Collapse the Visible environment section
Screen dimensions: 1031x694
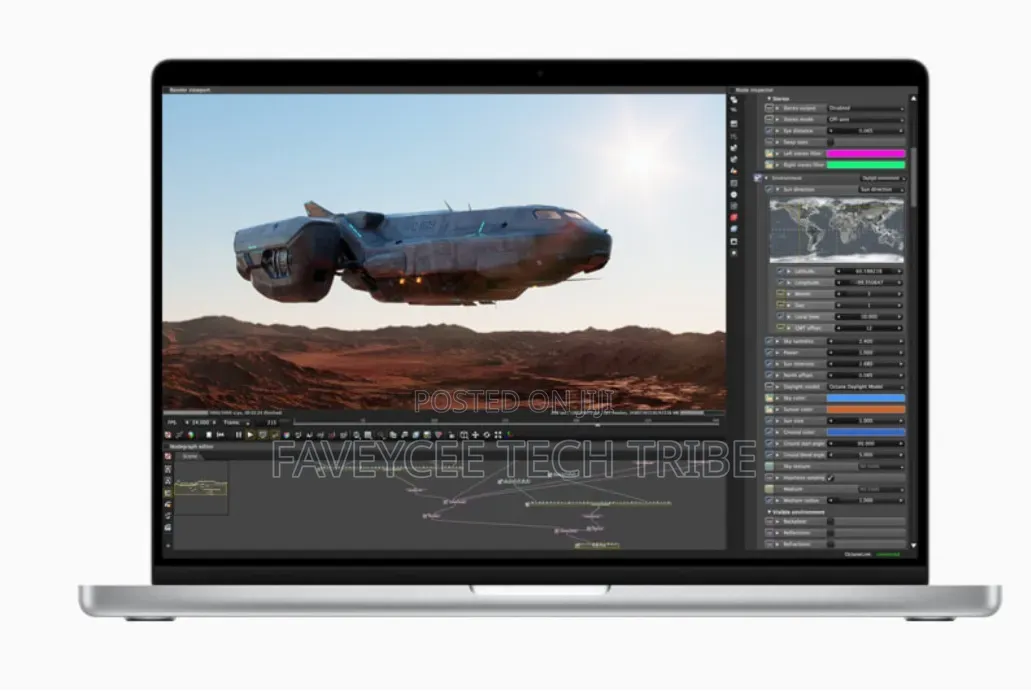[x=769, y=512]
